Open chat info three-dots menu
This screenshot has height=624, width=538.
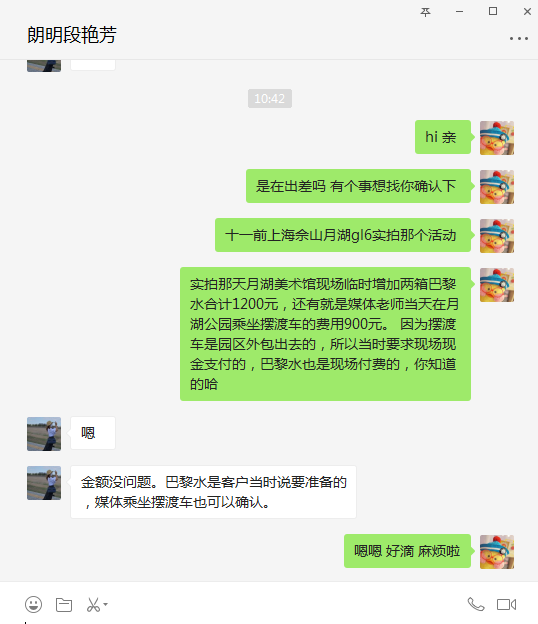(x=519, y=39)
